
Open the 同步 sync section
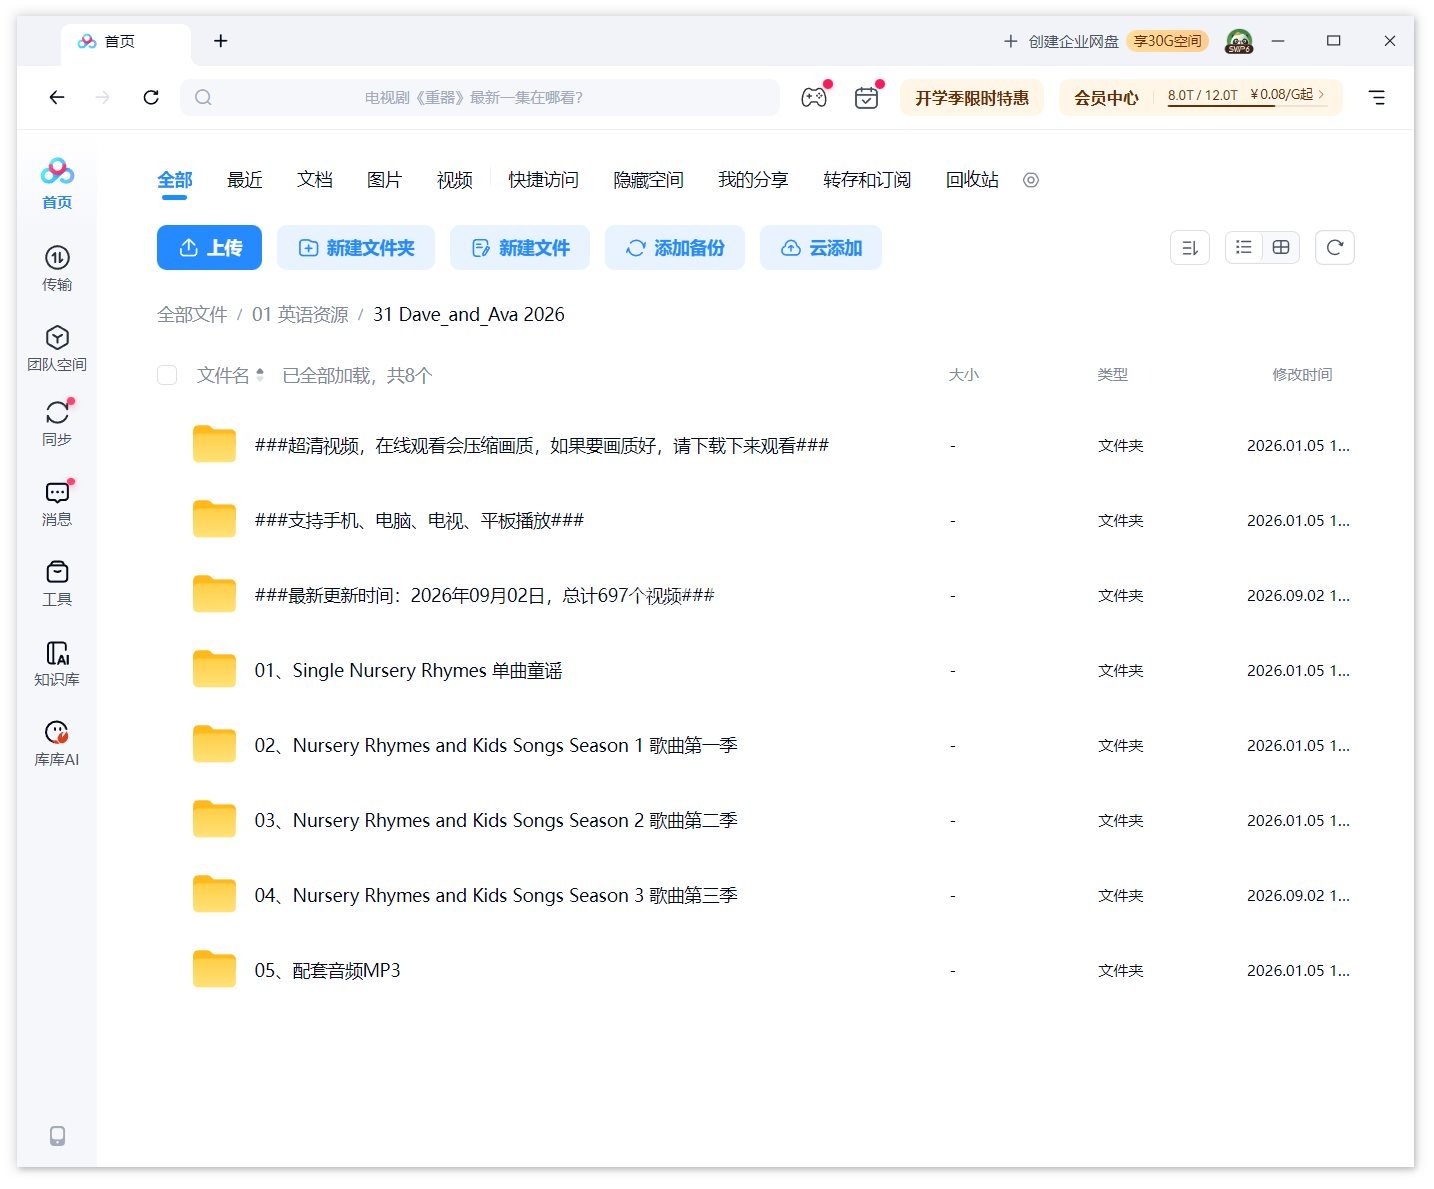[57, 423]
